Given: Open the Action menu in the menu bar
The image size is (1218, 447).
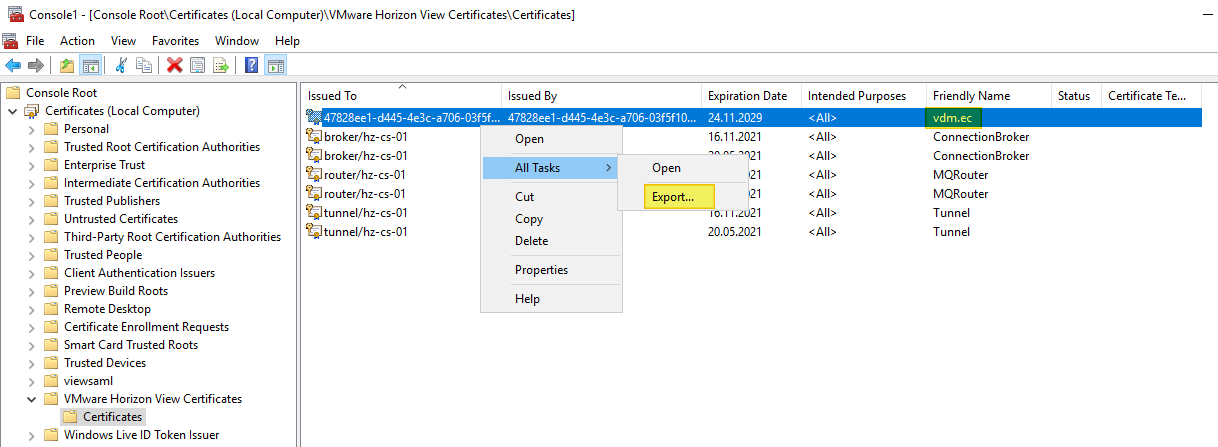Looking at the screenshot, I should click(77, 41).
